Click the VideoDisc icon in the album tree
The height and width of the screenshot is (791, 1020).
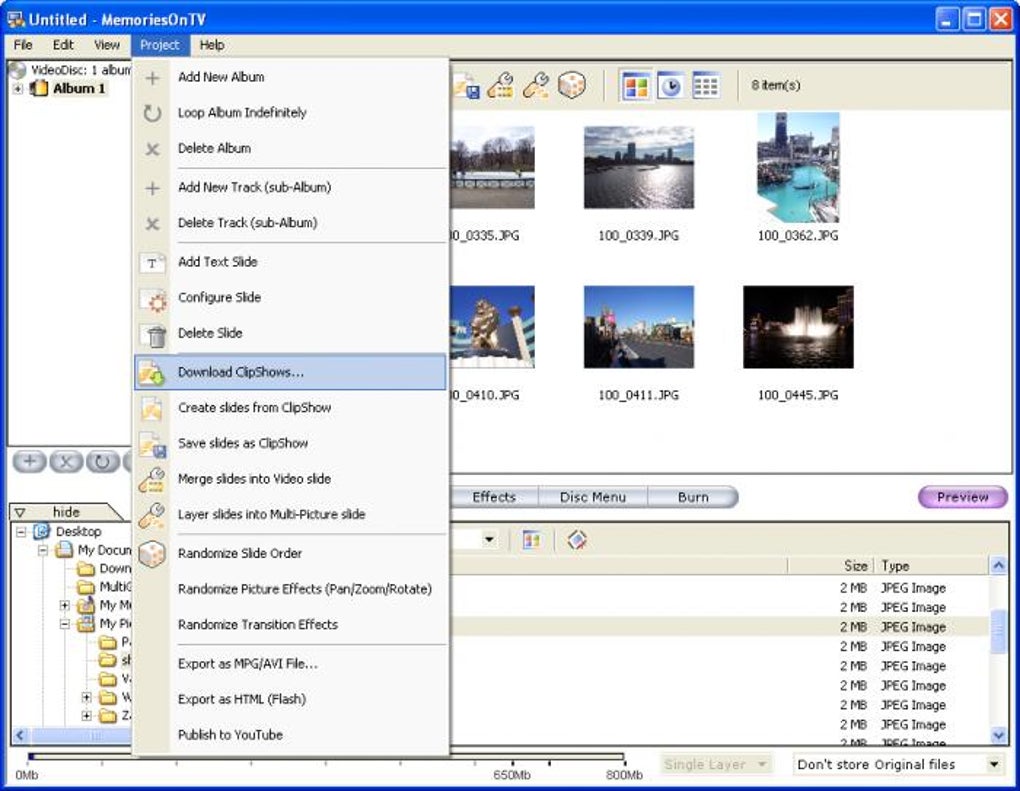(x=18, y=70)
